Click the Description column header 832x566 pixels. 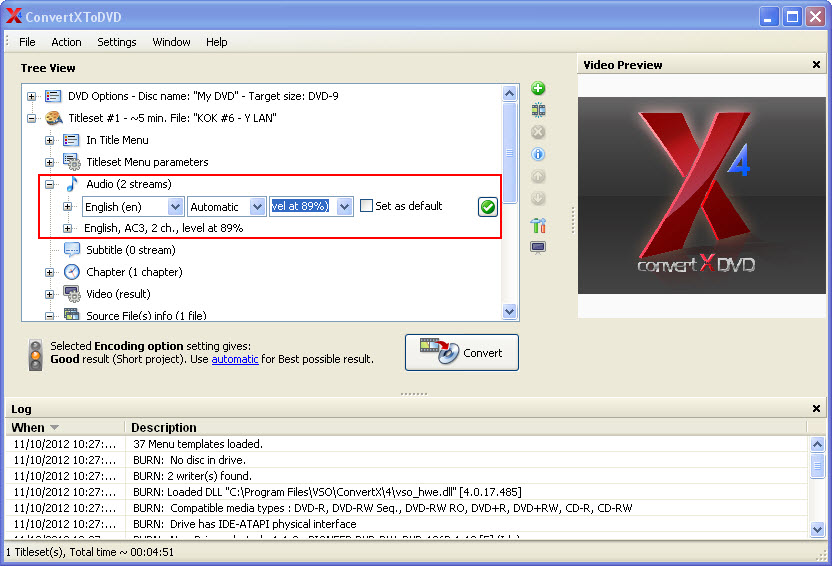[465, 428]
